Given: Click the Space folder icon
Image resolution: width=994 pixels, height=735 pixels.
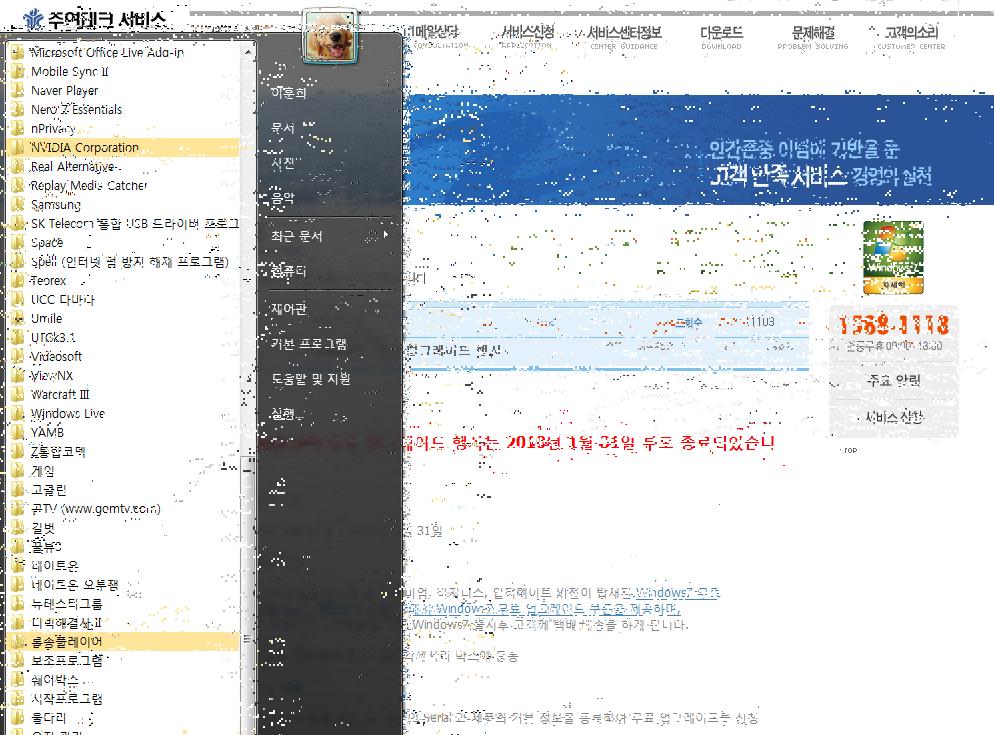Looking at the screenshot, I should pyautogui.click(x=18, y=242).
